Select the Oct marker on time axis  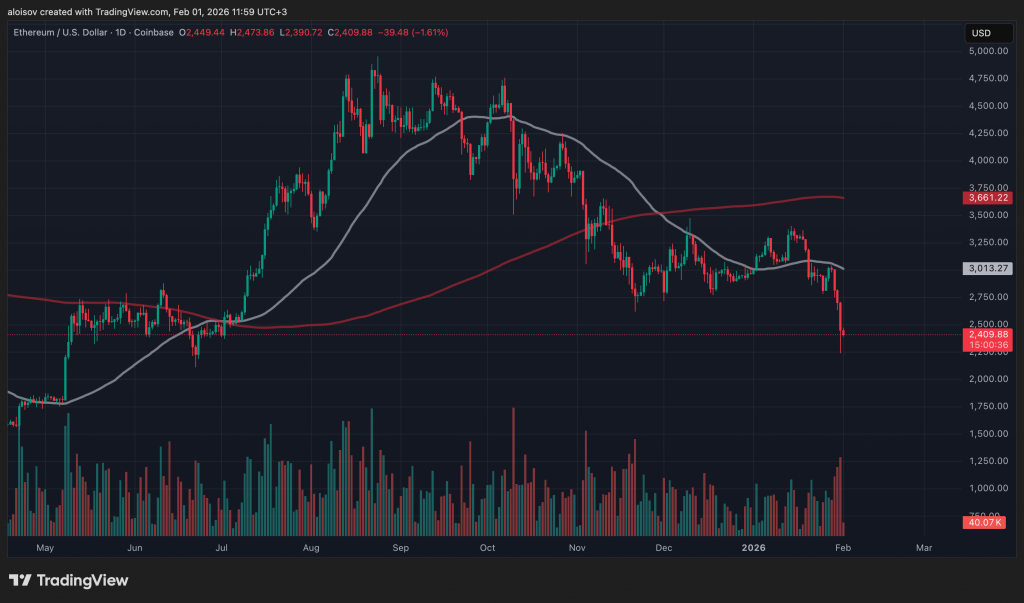(x=488, y=548)
